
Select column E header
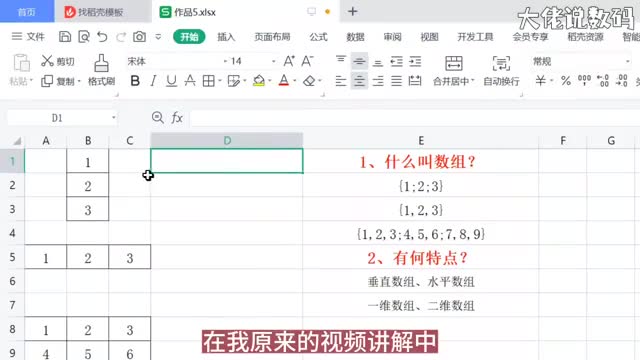[421, 141]
